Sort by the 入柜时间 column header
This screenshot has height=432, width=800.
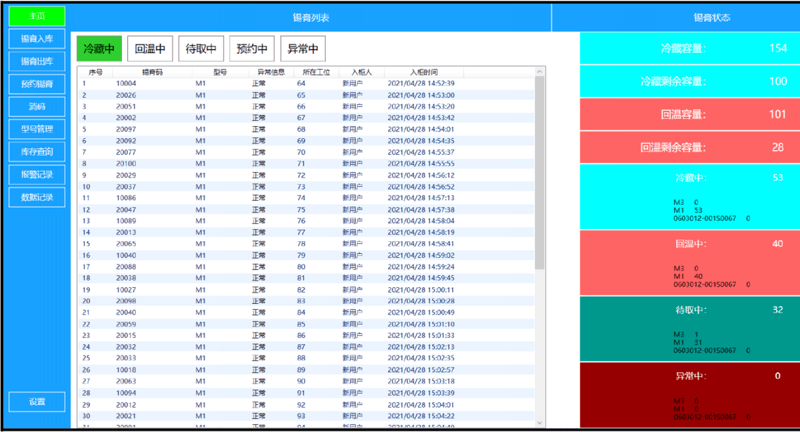coord(424,72)
